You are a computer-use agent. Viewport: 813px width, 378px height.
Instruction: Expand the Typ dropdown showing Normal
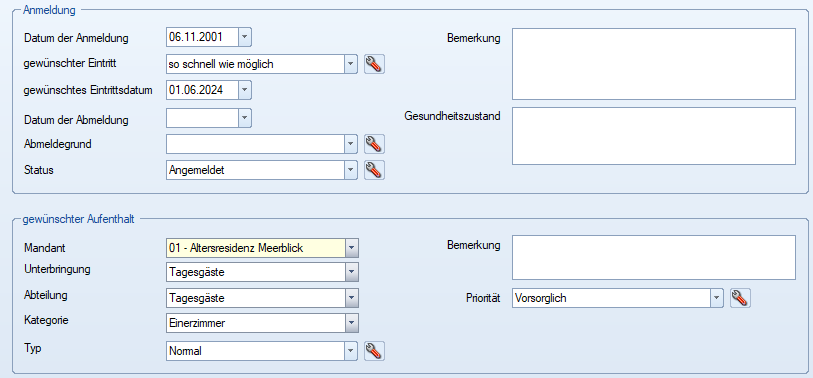[x=351, y=351]
